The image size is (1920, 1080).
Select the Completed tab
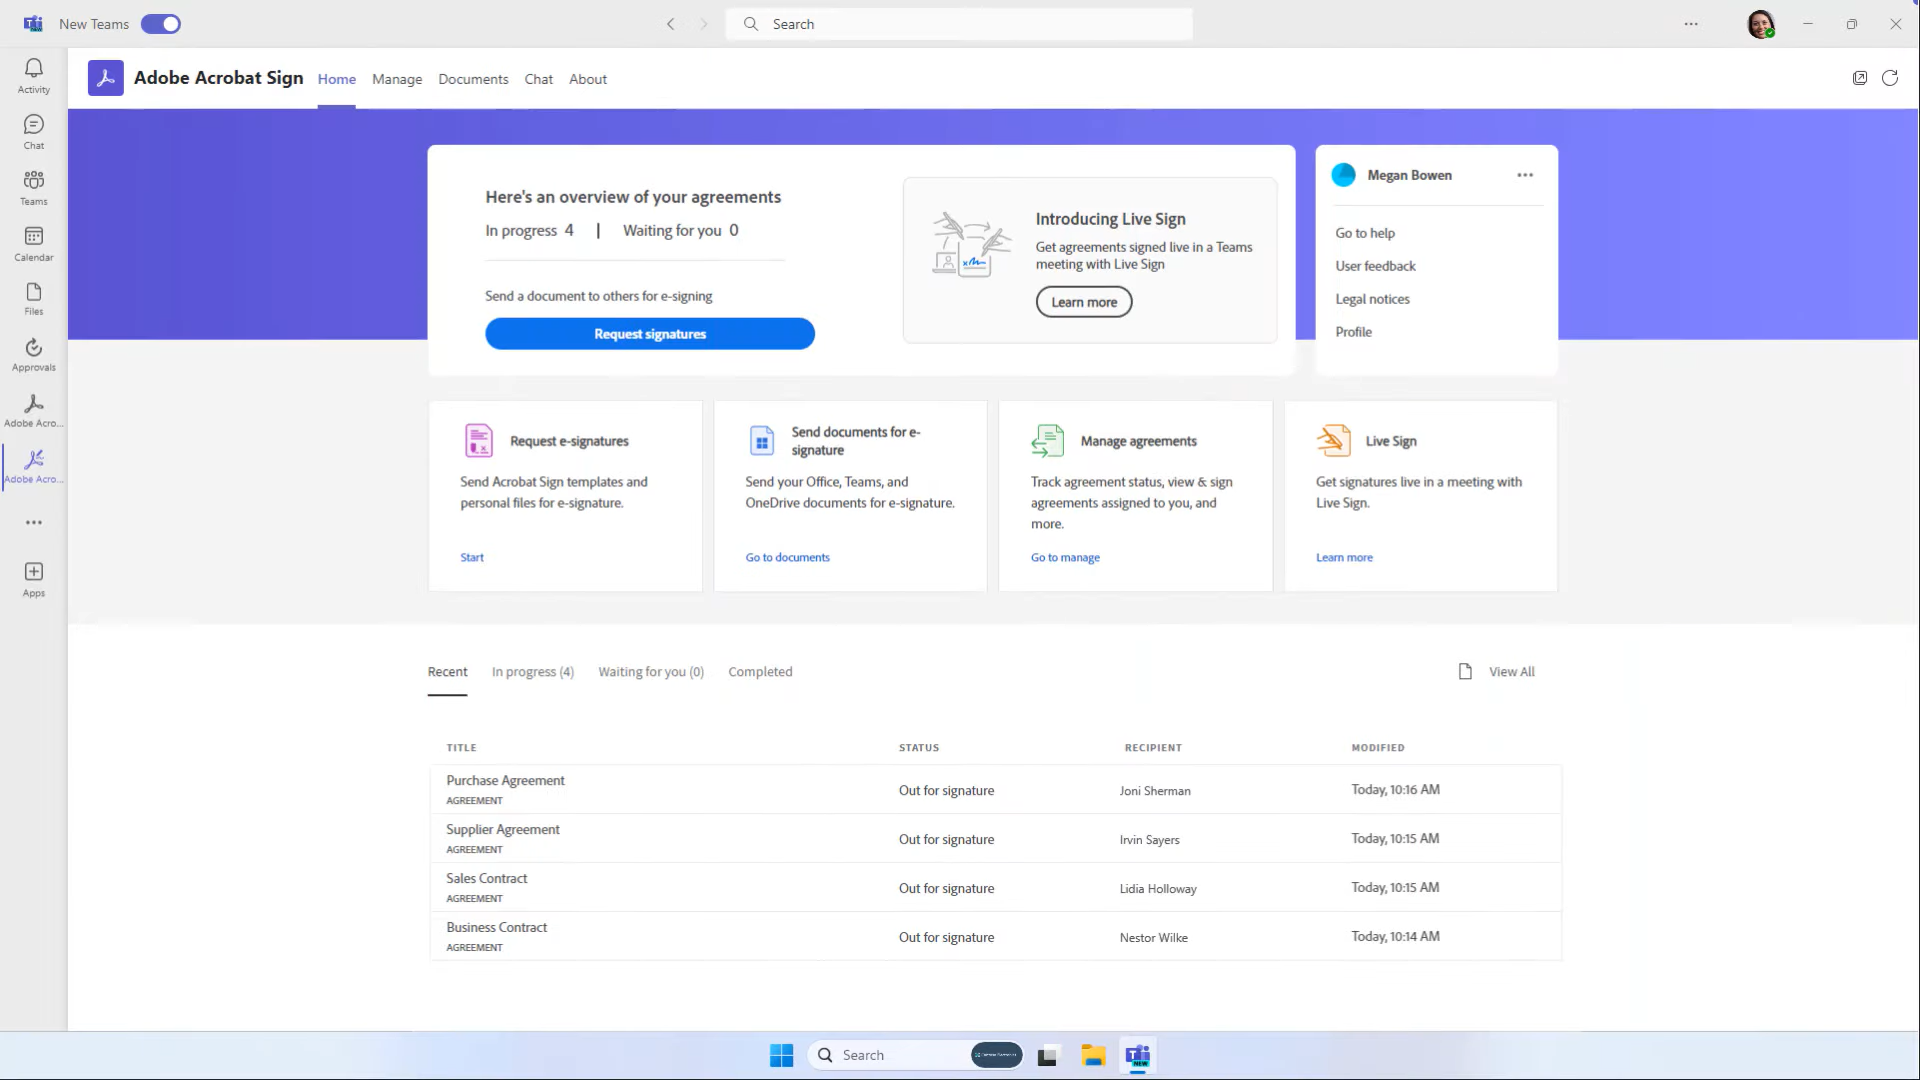(x=760, y=672)
